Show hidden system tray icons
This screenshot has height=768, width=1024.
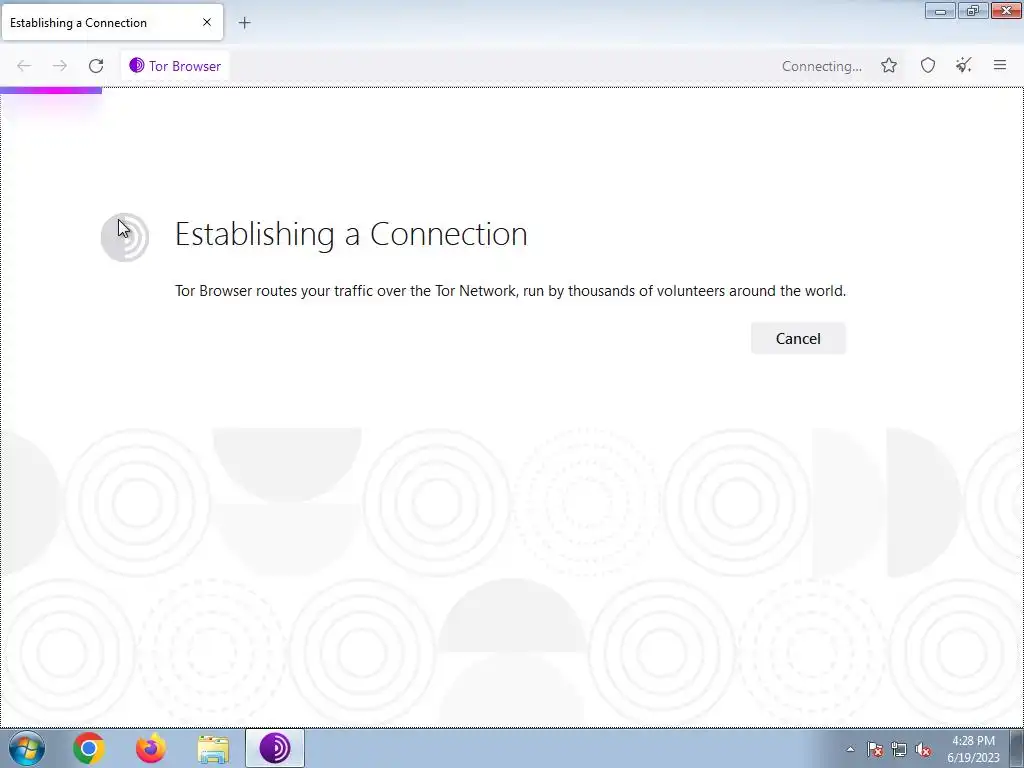[x=850, y=749]
